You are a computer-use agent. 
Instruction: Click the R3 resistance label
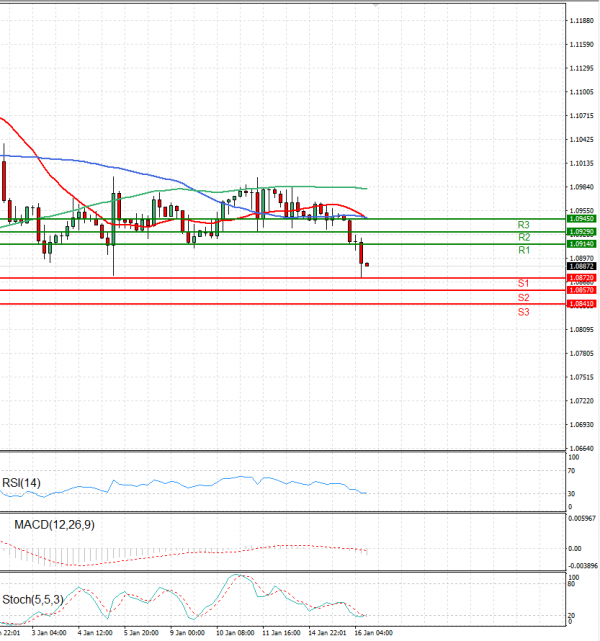pos(523,225)
